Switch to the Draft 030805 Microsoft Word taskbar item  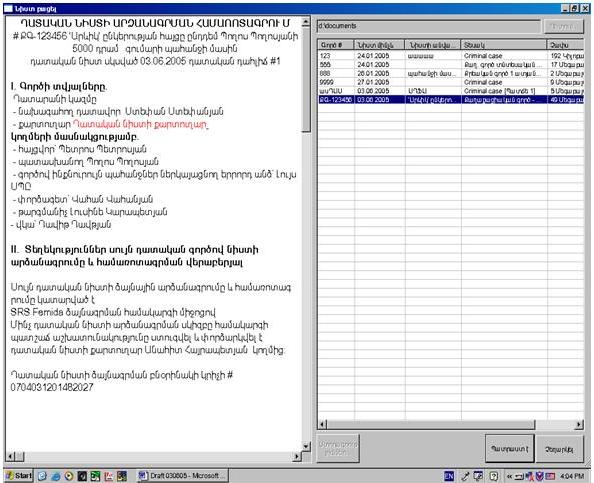click(182, 476)
